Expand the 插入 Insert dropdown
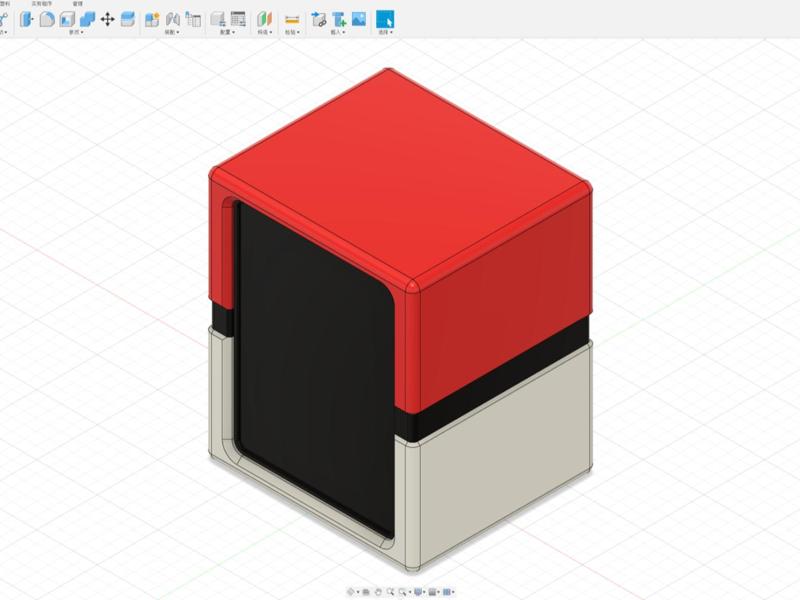The width and height of the screenshot is (800, 600). [340, 31]
